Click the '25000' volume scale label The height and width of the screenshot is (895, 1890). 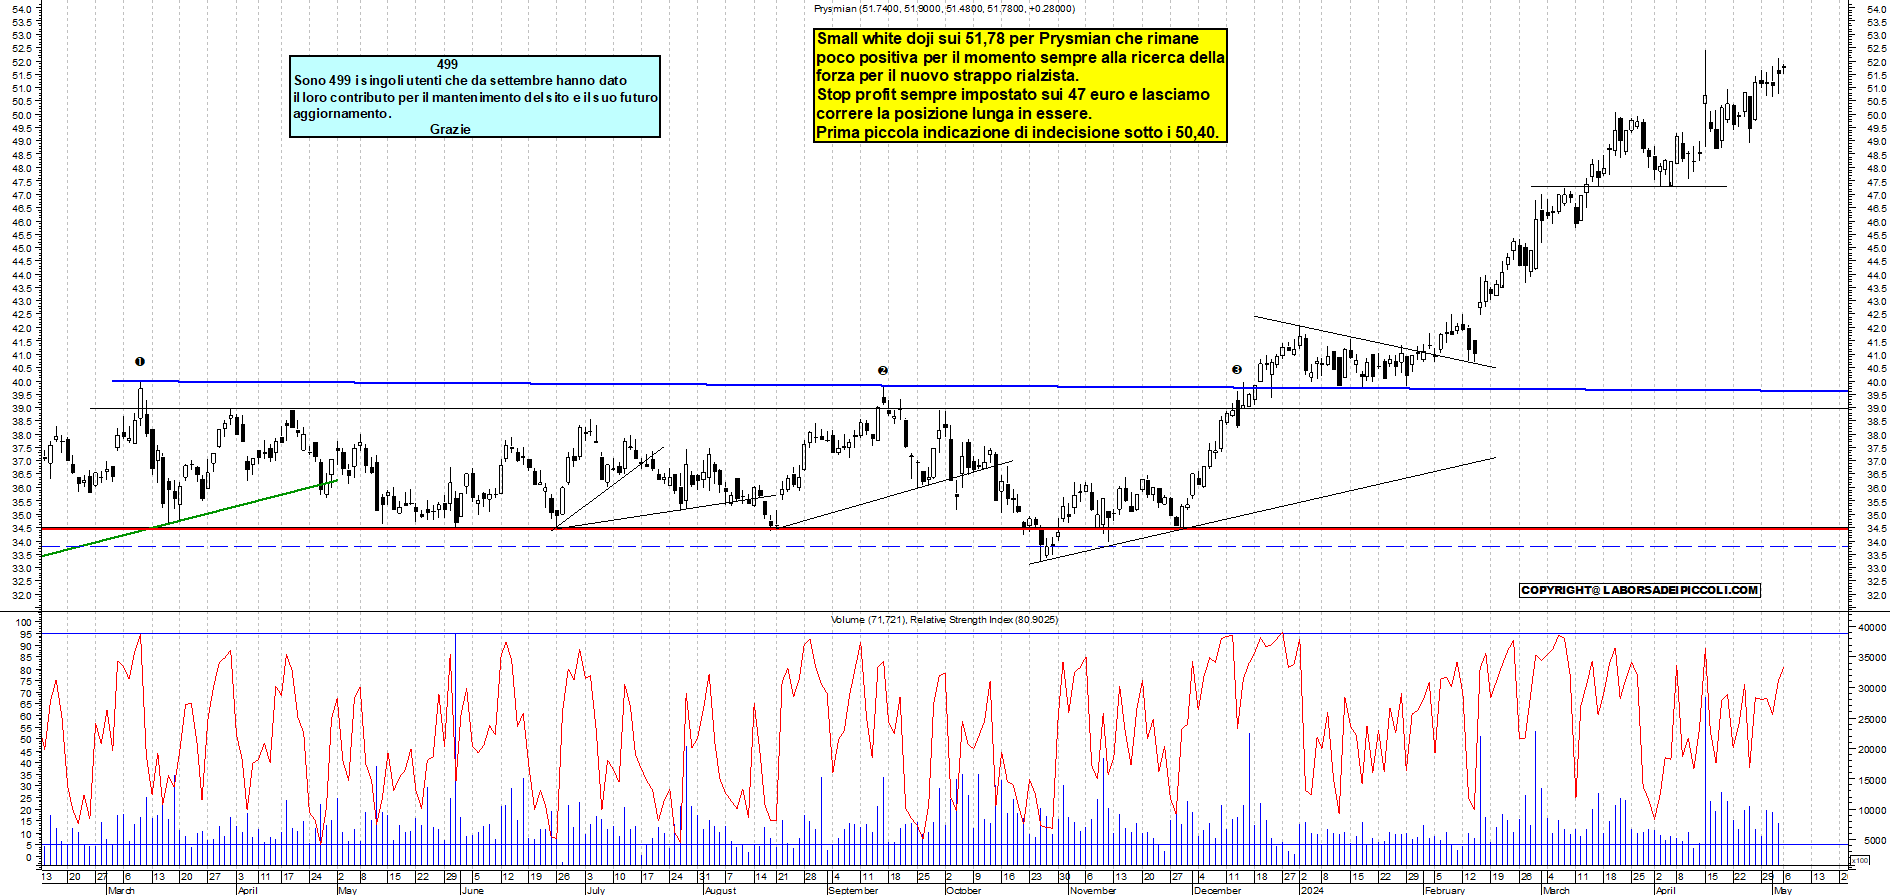(1872, 719)
